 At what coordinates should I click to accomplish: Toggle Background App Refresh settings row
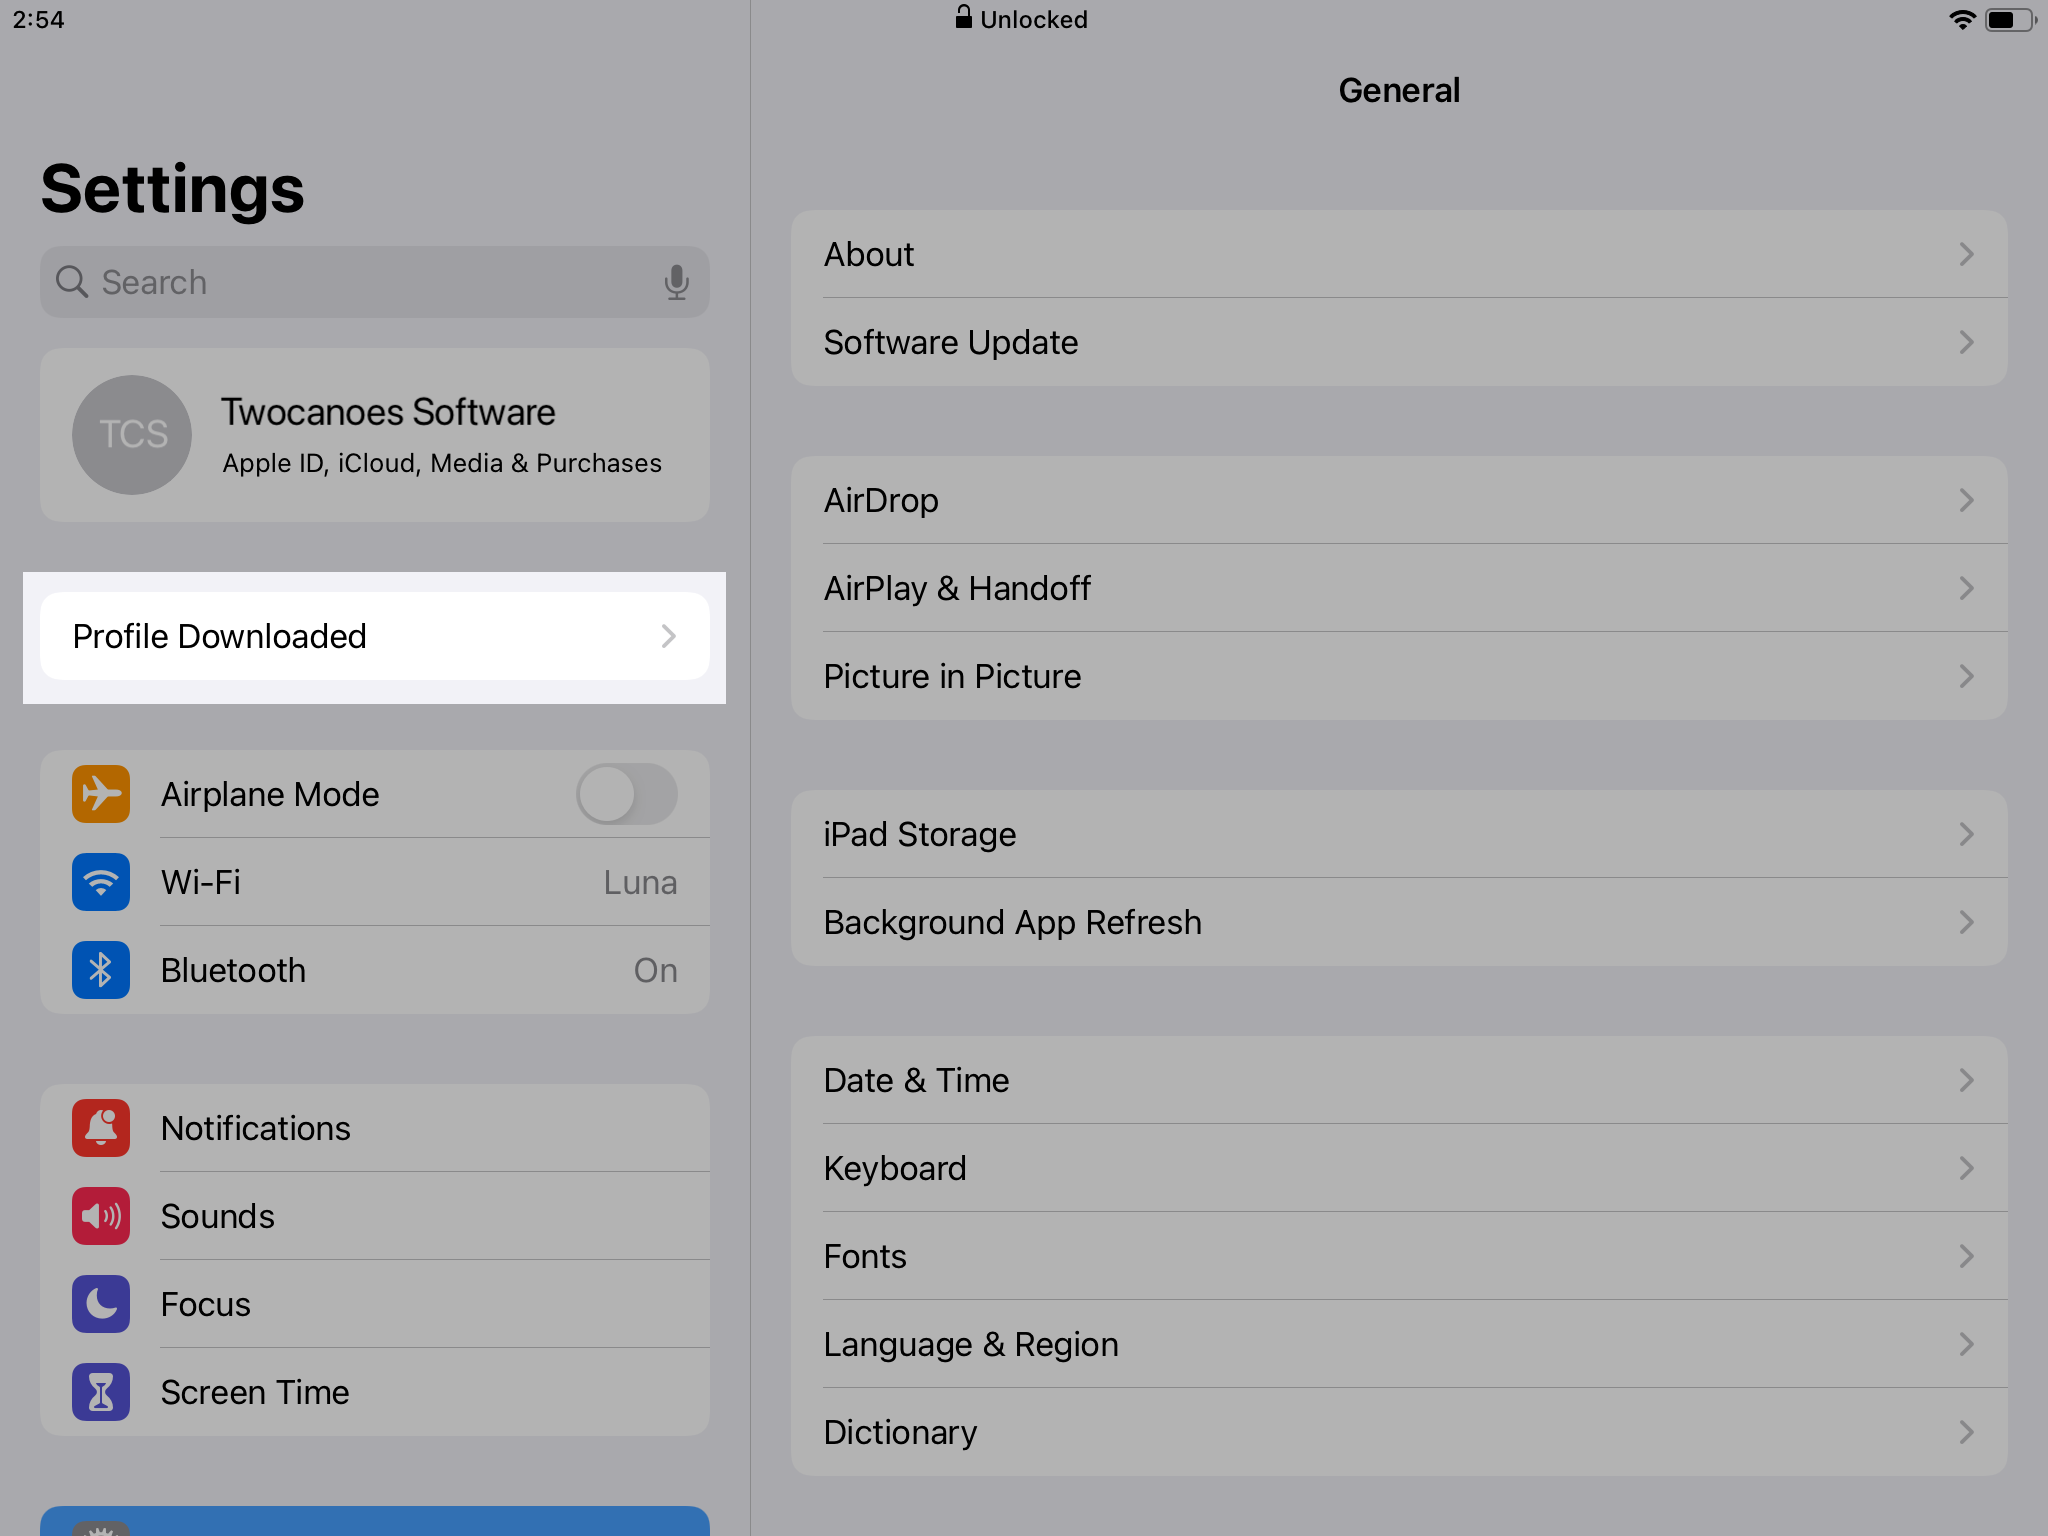(x=1400, y=922)
